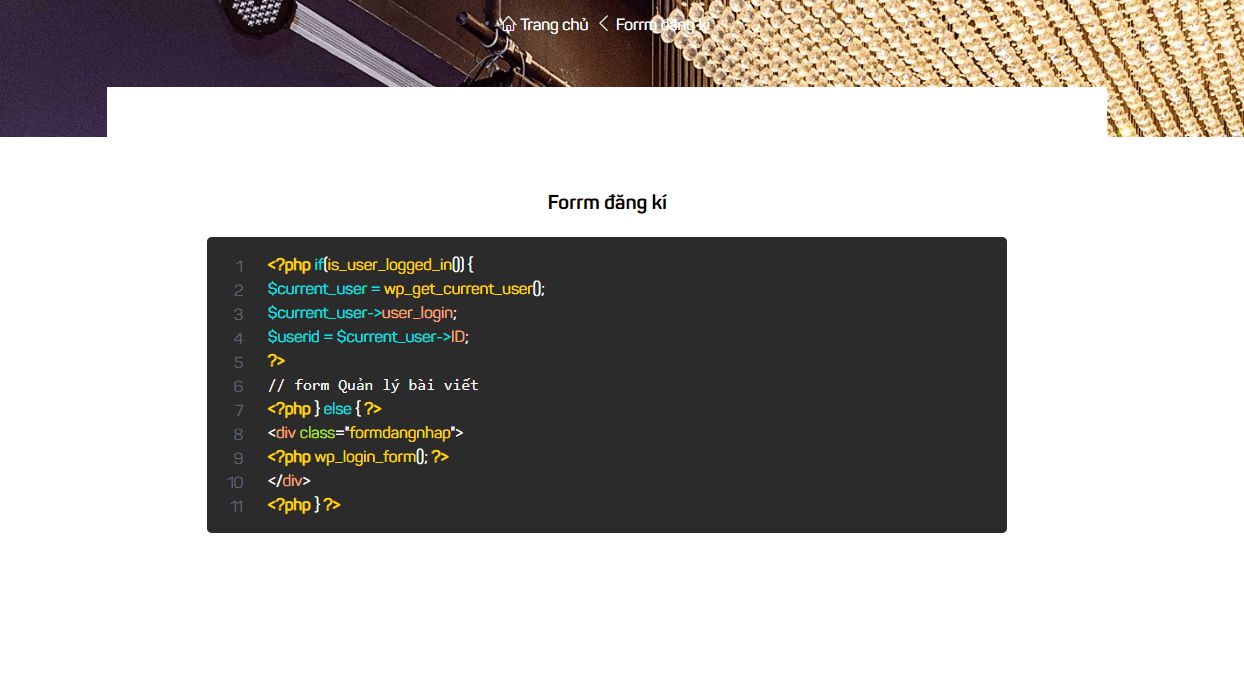Viewport: 1244px width, 683px height.
Task: Select the closing div tag on line 10
Action: [287, 480]
